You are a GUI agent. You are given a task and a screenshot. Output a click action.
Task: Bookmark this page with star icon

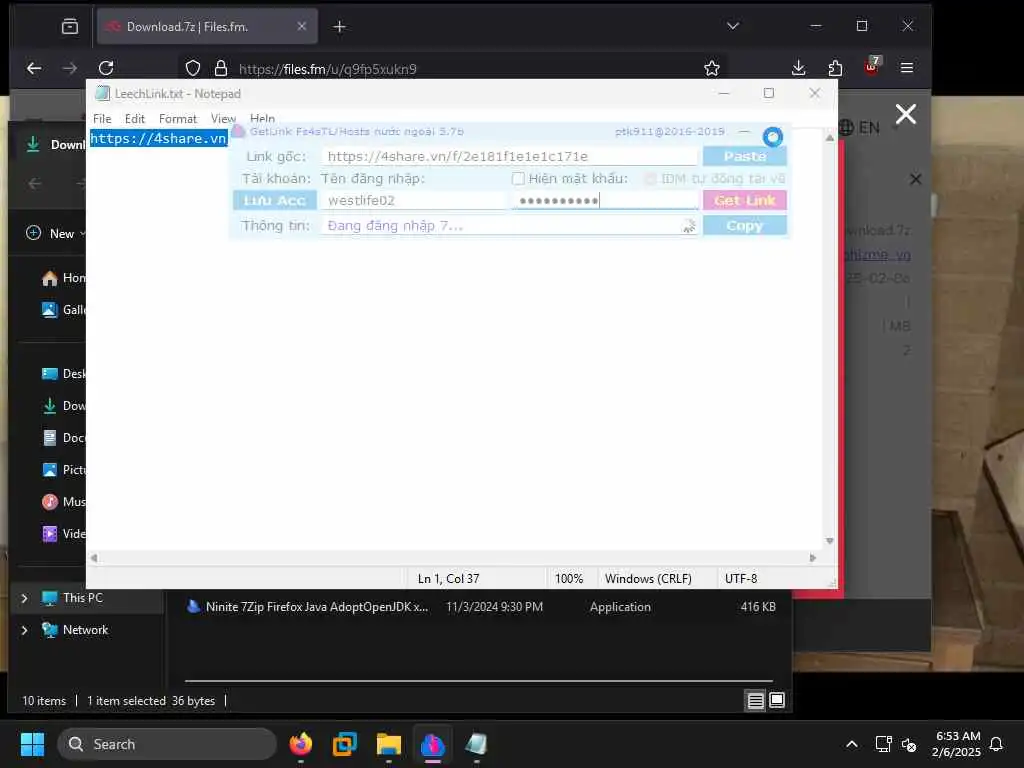click(712, 68)
